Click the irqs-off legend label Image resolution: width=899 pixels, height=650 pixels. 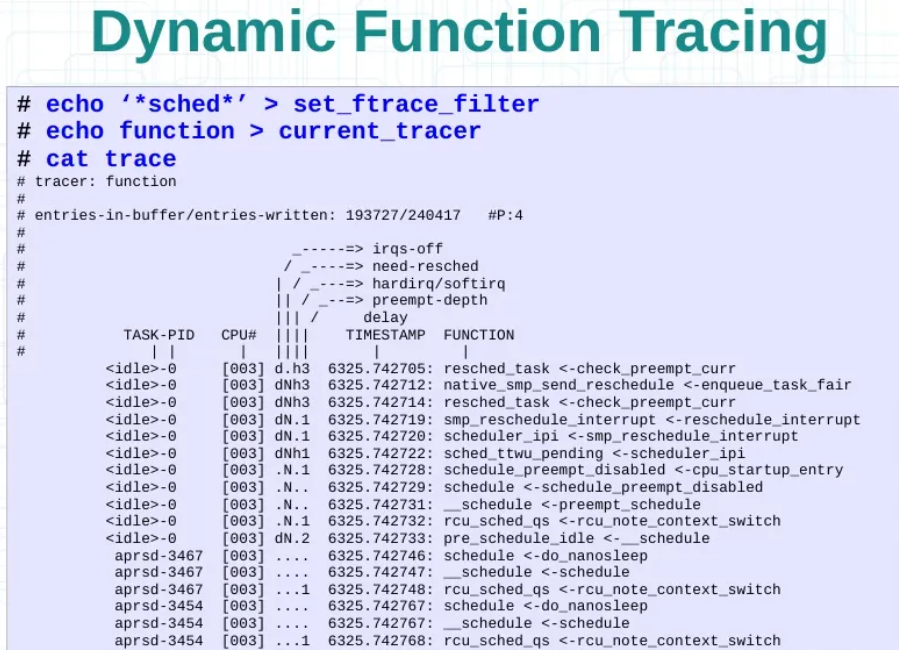coord(407,249)
